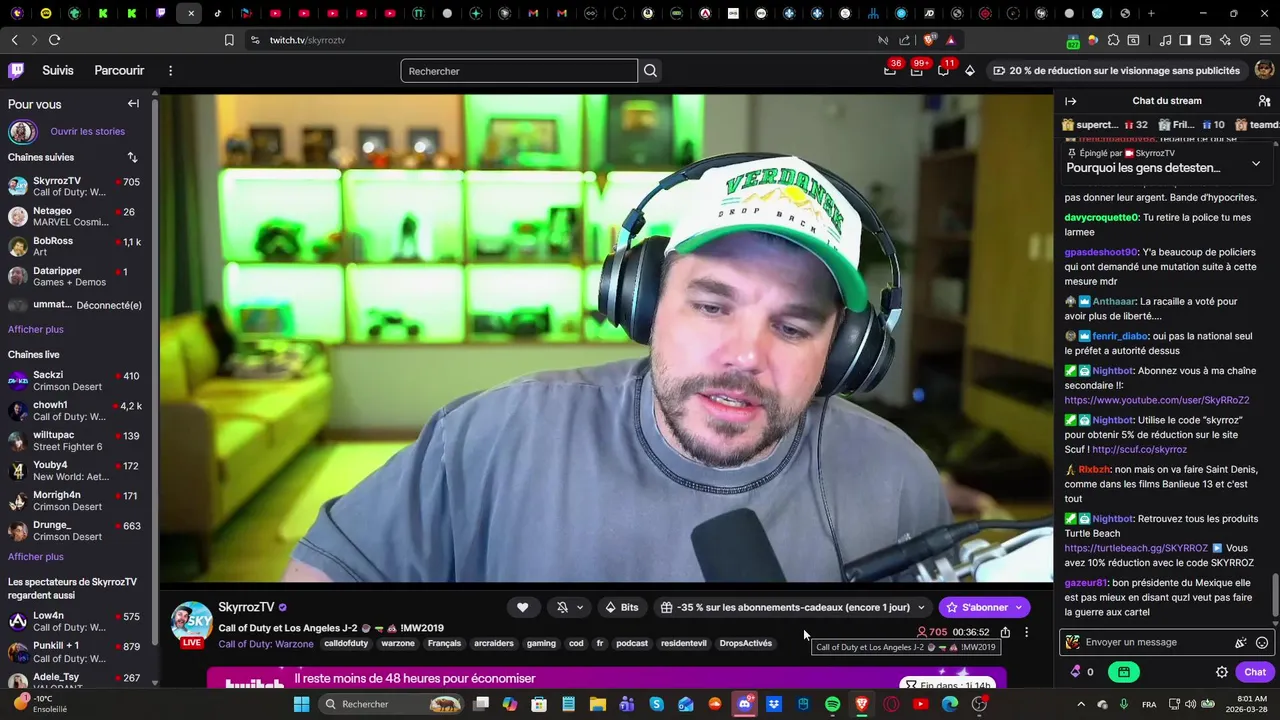Select the arcraiders tag
This screenshot has height=720, width=1280.
494,643
